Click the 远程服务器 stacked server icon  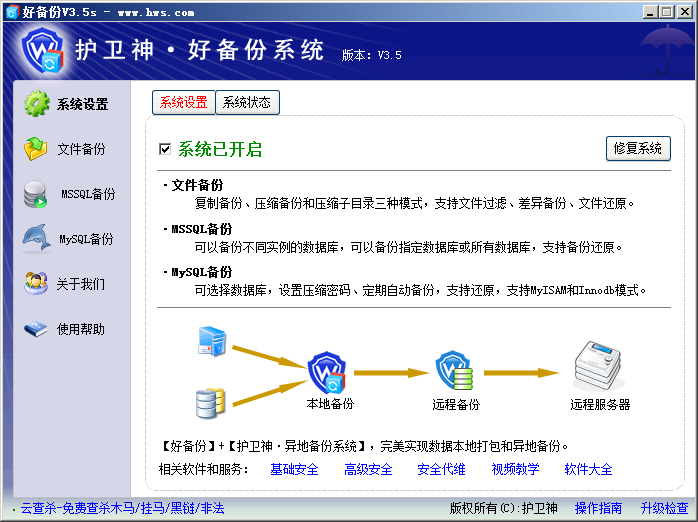click(x=598, y=366)
